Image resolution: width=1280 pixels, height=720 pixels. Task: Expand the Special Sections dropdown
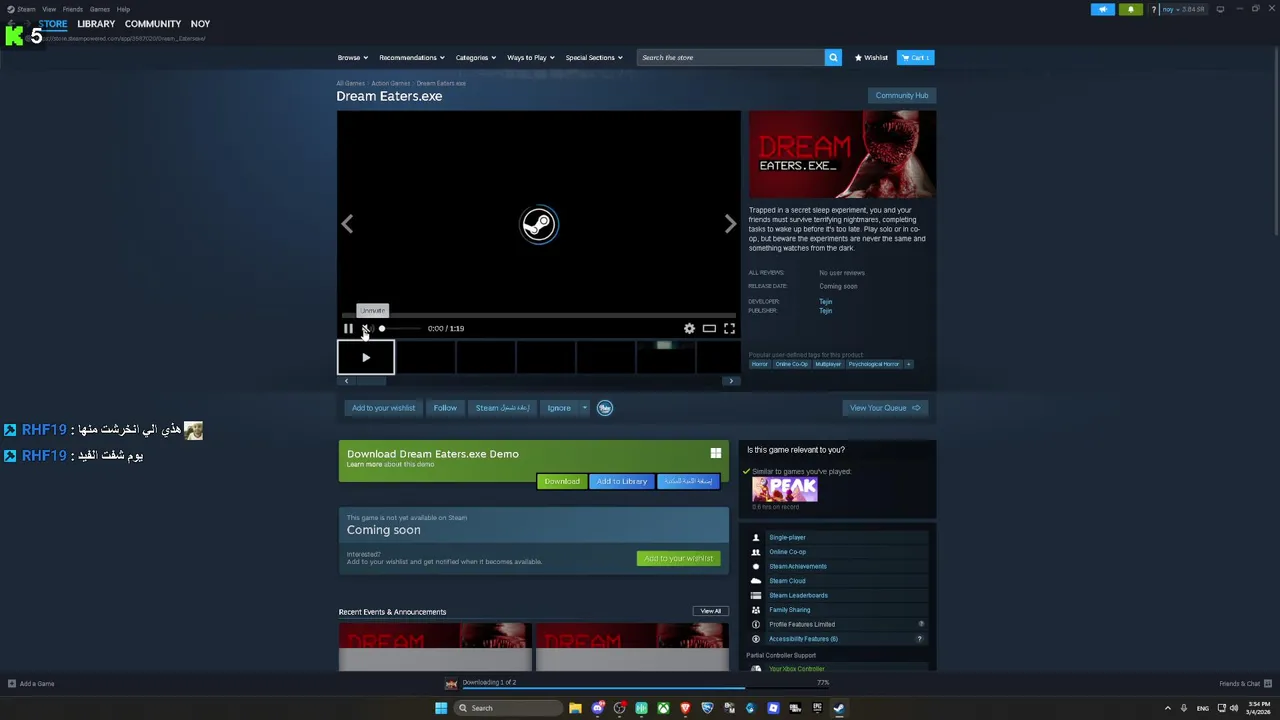click(594, 57)
